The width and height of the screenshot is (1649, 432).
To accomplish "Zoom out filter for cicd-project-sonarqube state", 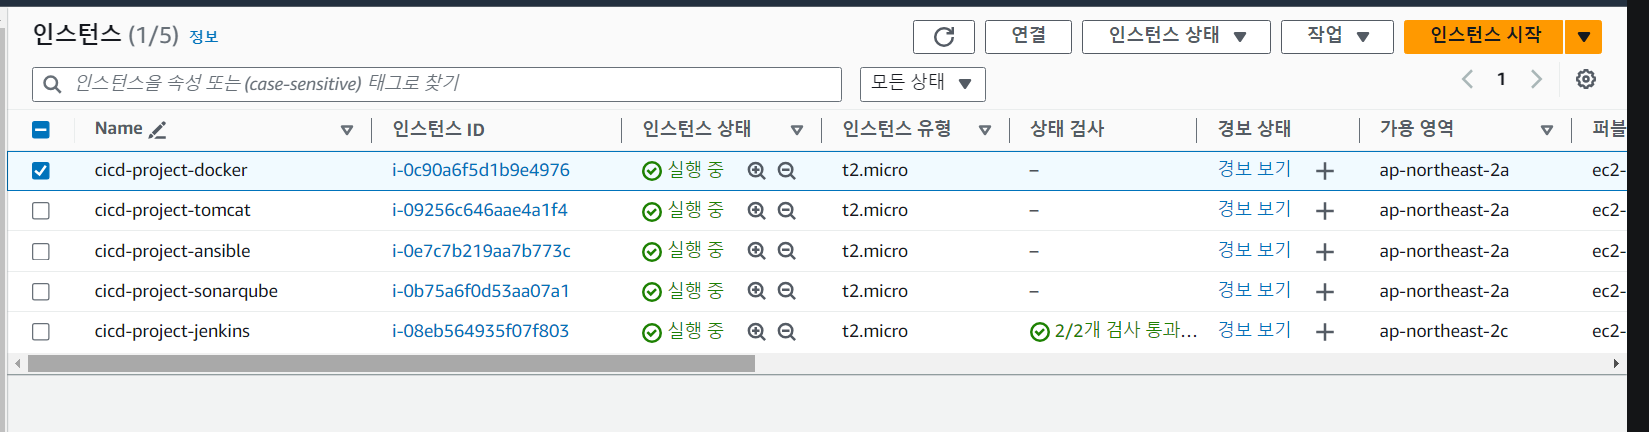I will (x=787, y=291).
